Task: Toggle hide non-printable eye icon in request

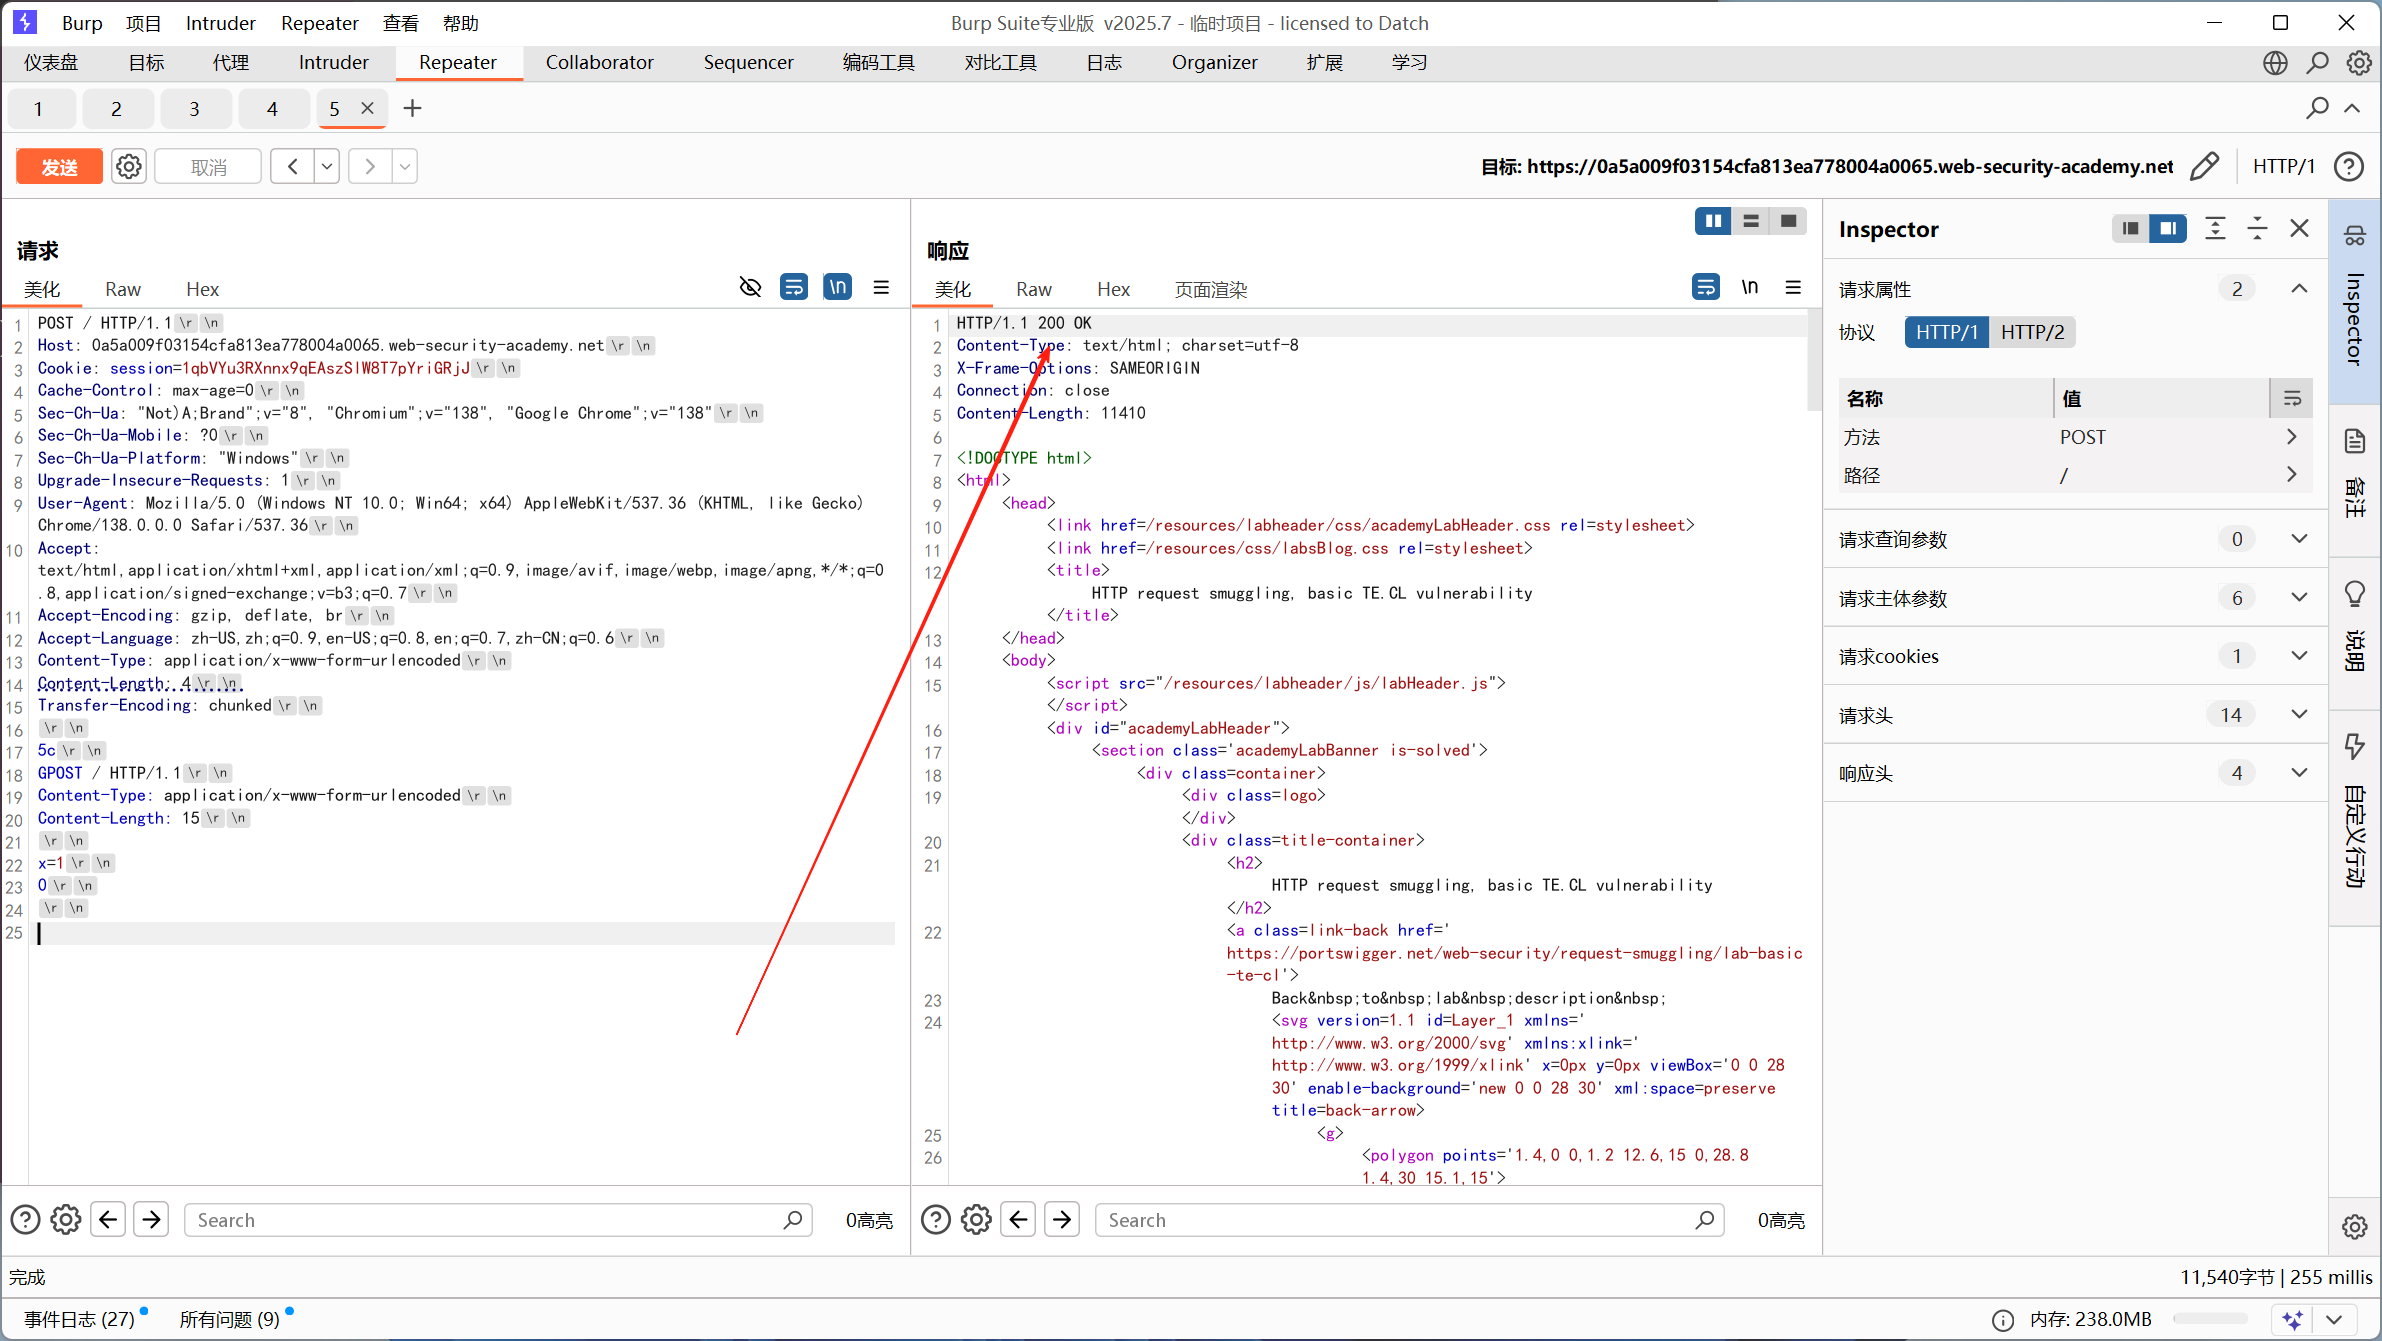Action: click(750, 288)
